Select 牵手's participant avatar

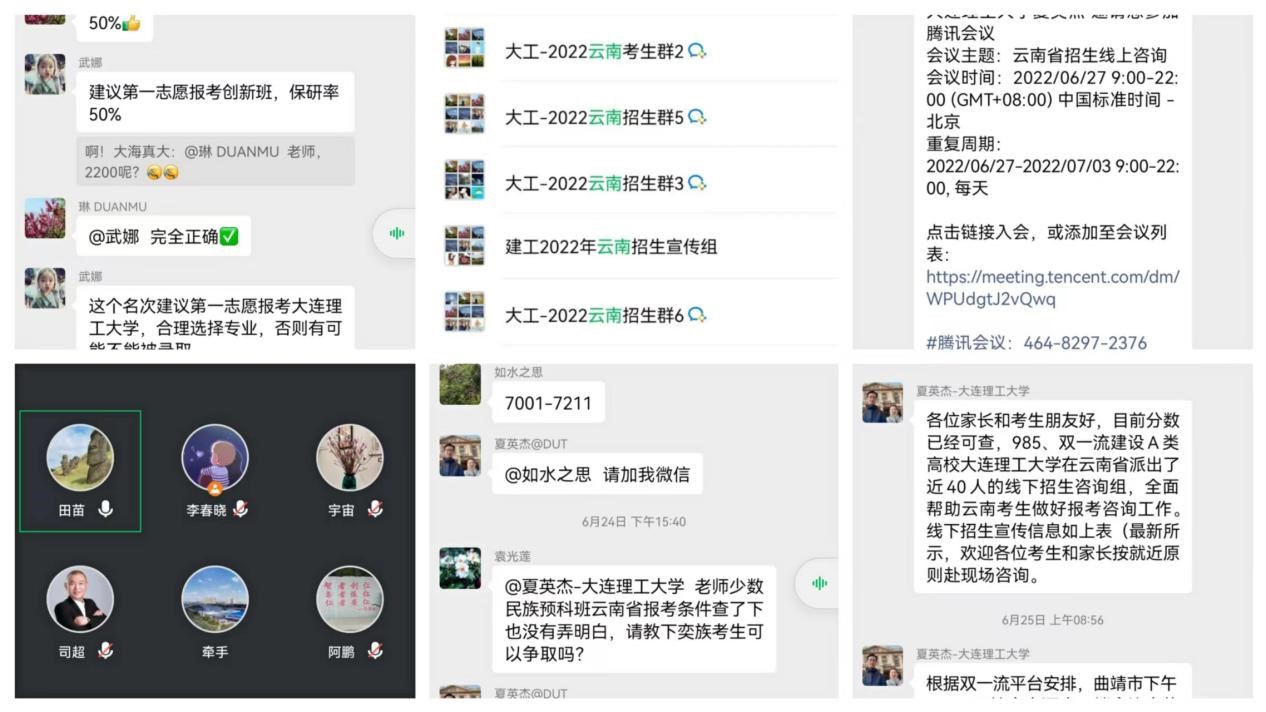coord(215,599)
